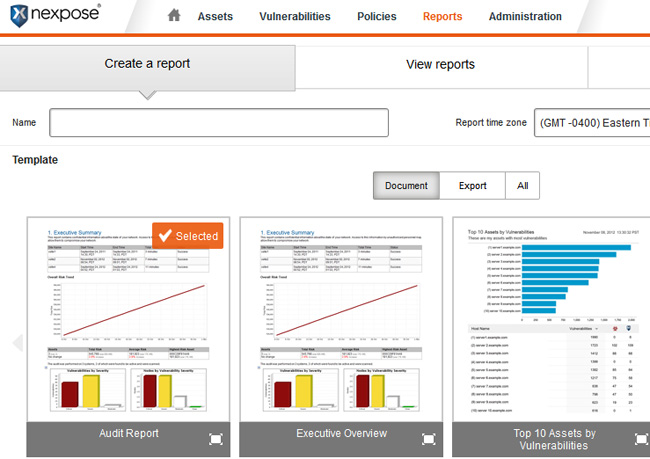Click the Selected badge on Audit Report

click(x=188, y=236)
